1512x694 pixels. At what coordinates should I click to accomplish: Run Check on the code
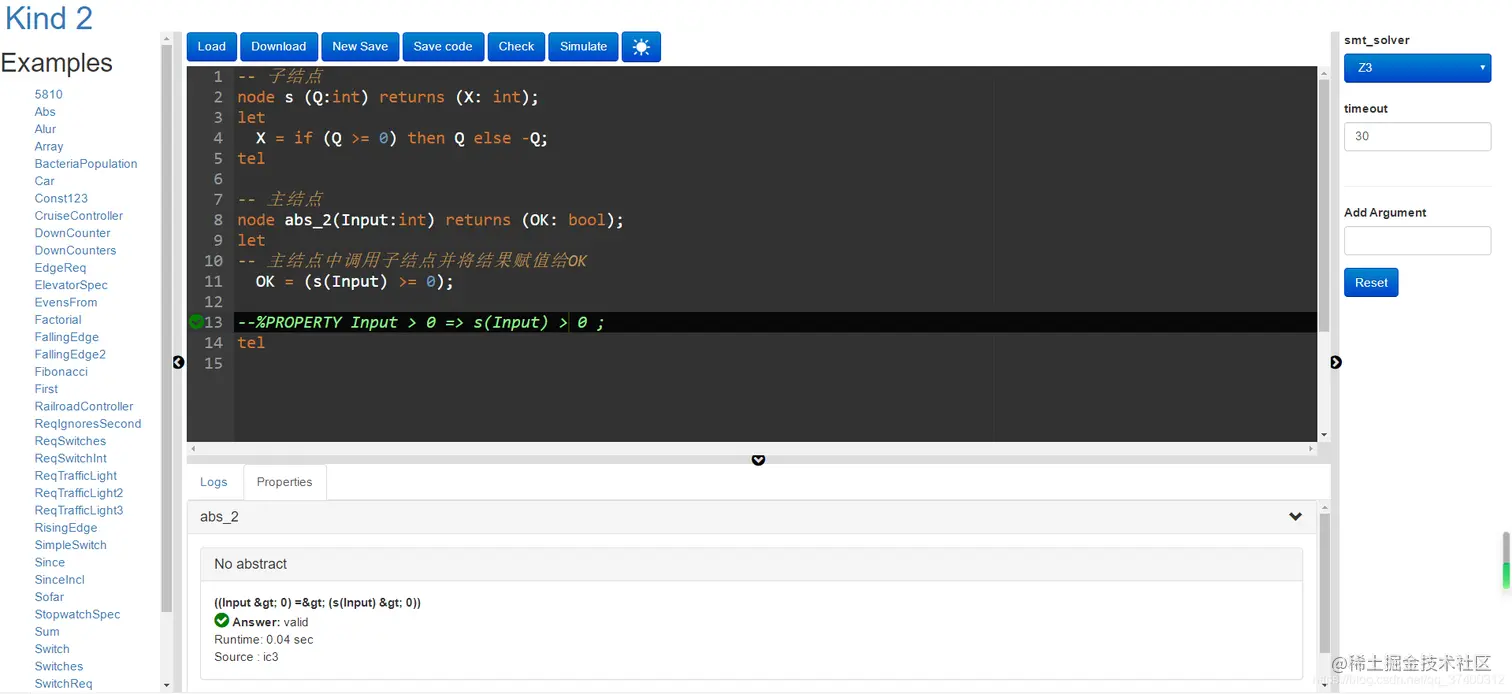516,47
